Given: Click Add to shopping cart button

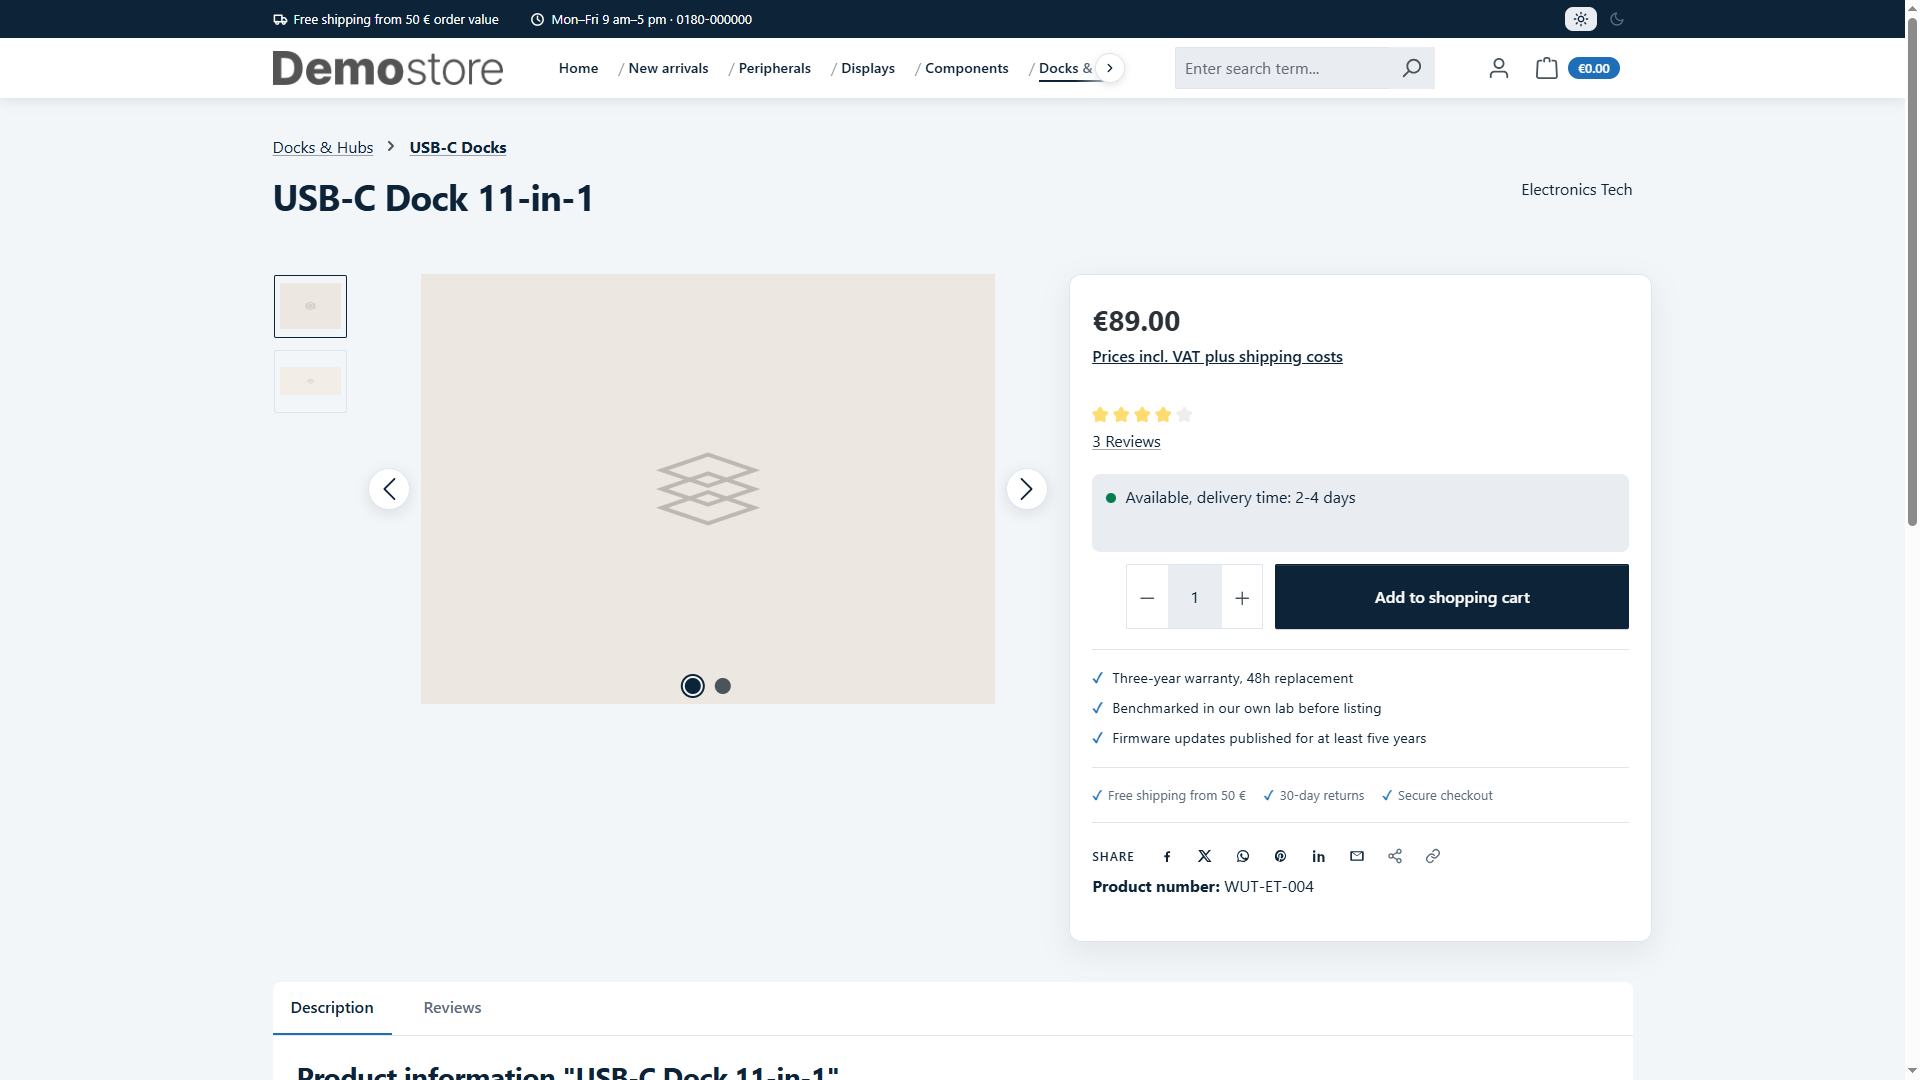Looking at the screenshot, I should pos(1451,597).
